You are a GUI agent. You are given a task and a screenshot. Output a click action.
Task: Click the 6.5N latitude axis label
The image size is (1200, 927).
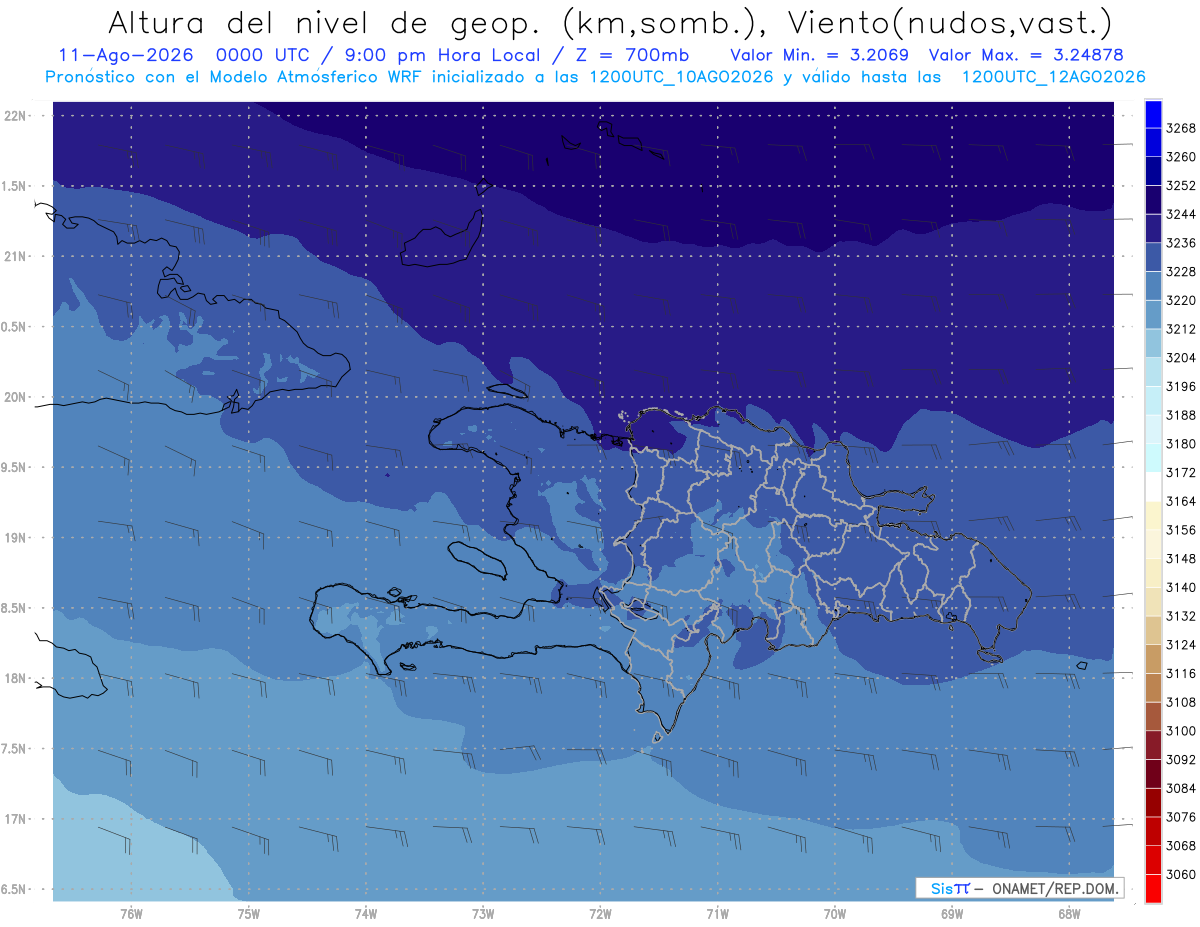pyautogui.click(x=14, y=889)
